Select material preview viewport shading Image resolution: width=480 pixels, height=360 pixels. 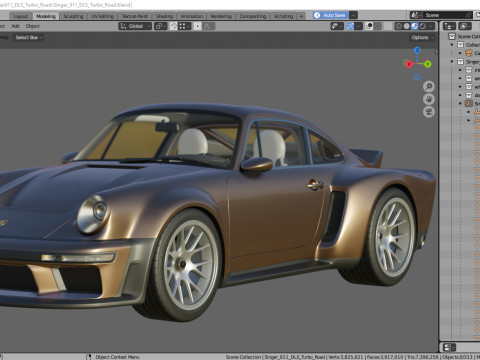tap(415, 26)
